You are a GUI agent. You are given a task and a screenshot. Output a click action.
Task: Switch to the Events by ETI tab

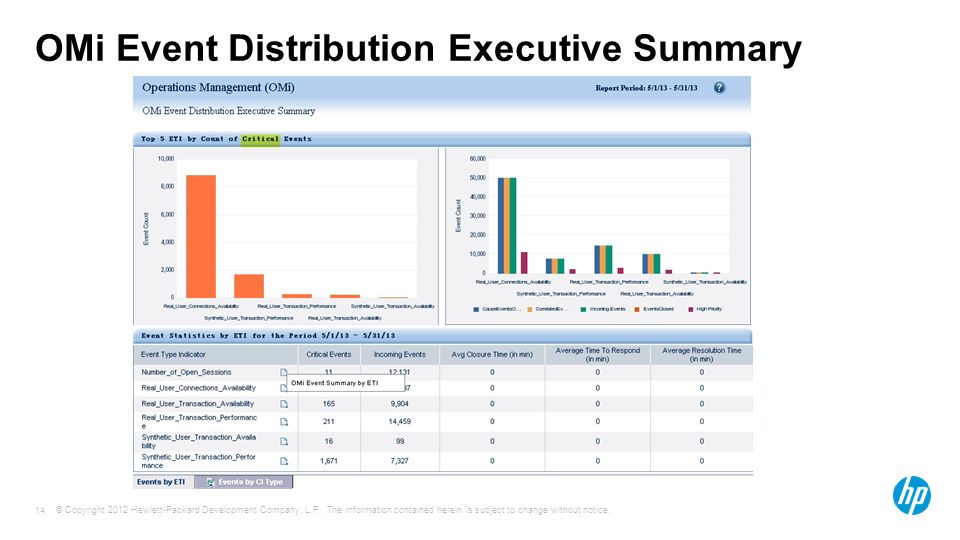163,482
